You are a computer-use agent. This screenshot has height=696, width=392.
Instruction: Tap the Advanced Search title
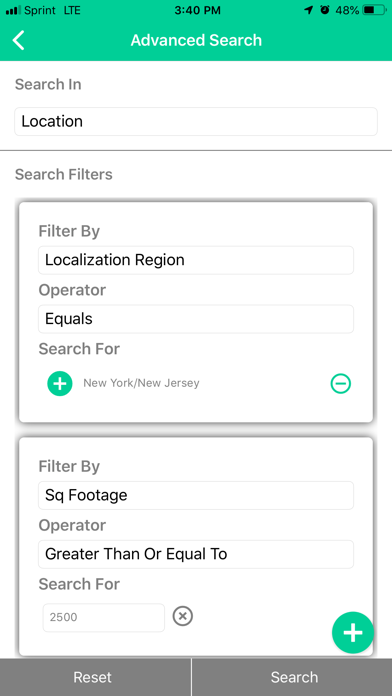coord(196,40)
